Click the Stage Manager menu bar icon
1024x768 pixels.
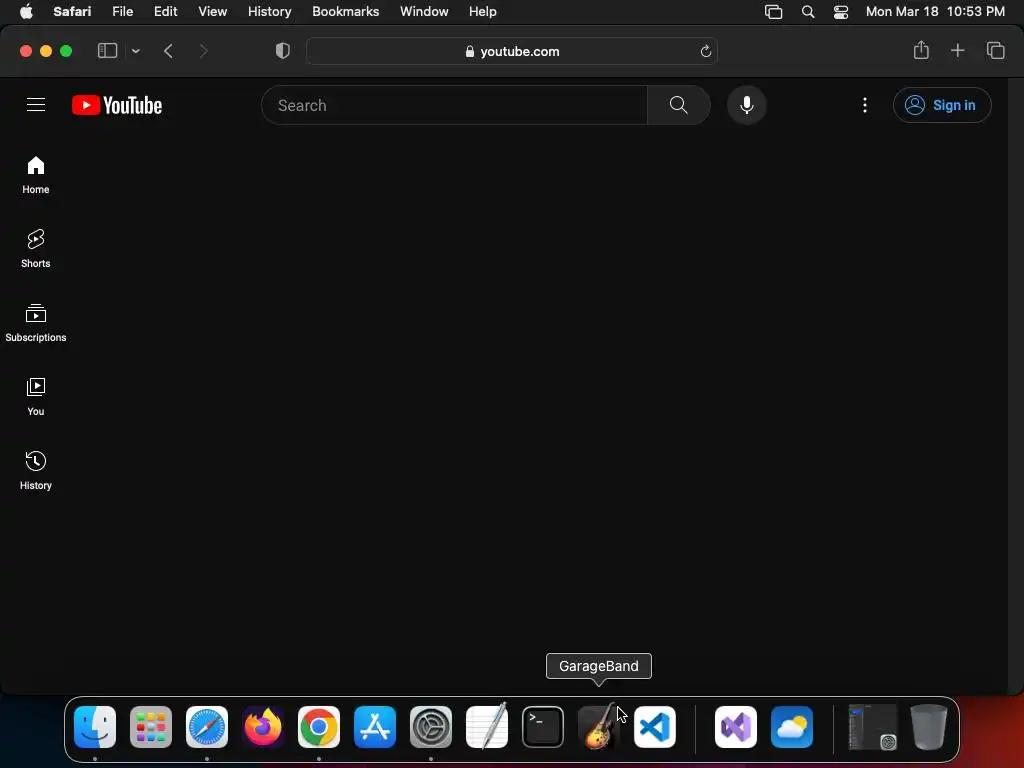[x=773, y=12]
